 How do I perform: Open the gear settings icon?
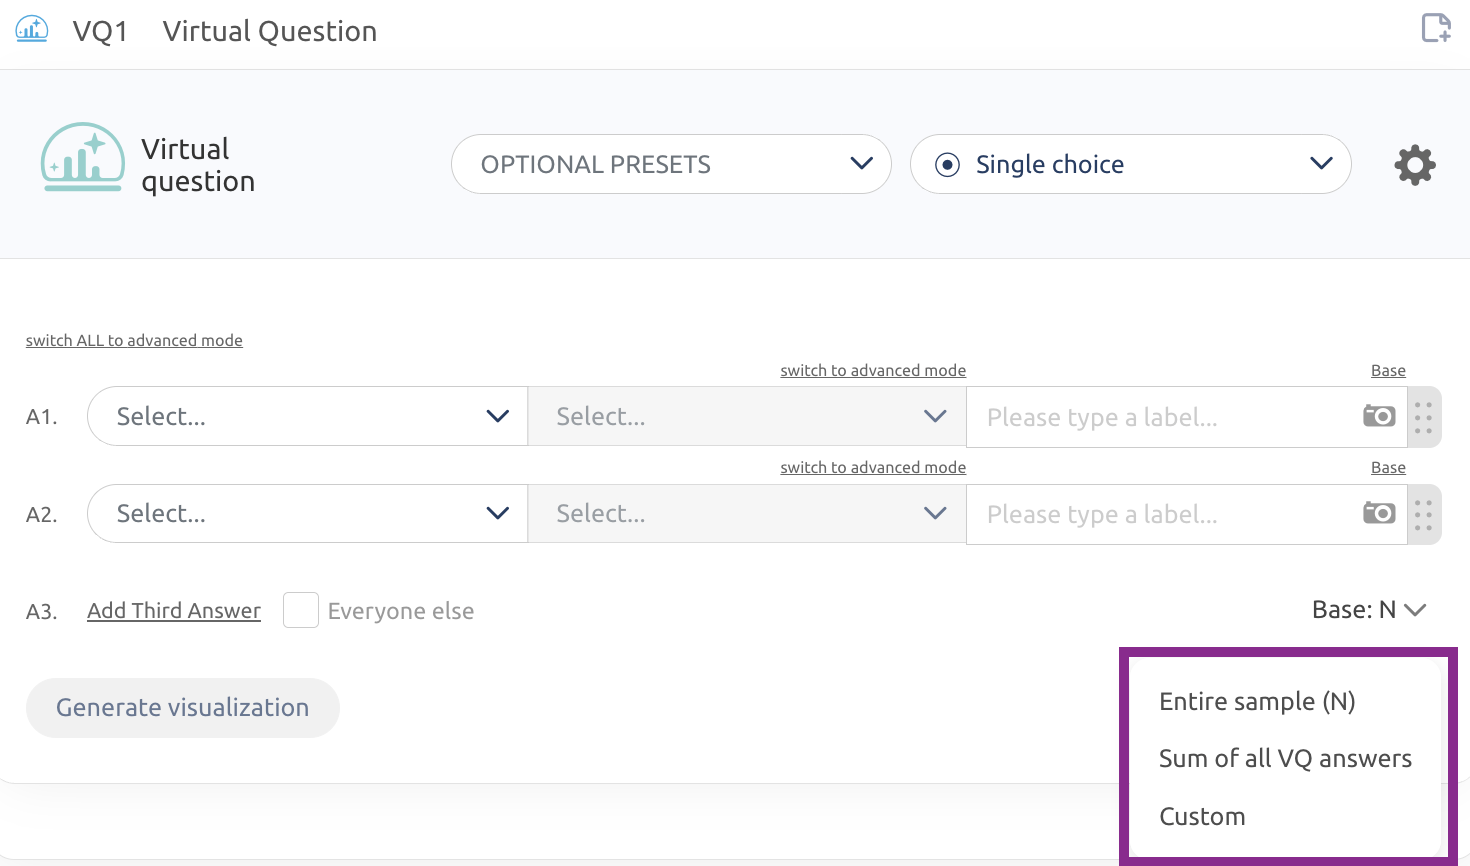1415,165
